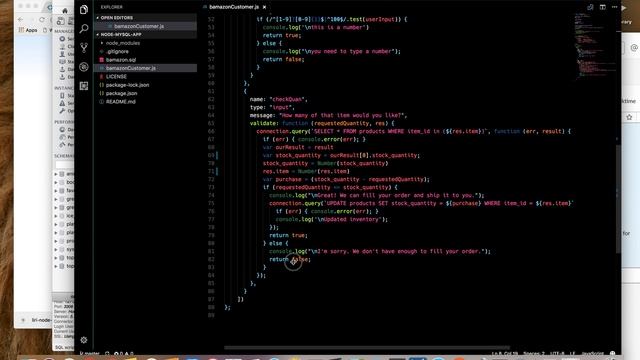Click the JavaScript language mode status item
The image size is (640, 360).
(x=592, y=353)
